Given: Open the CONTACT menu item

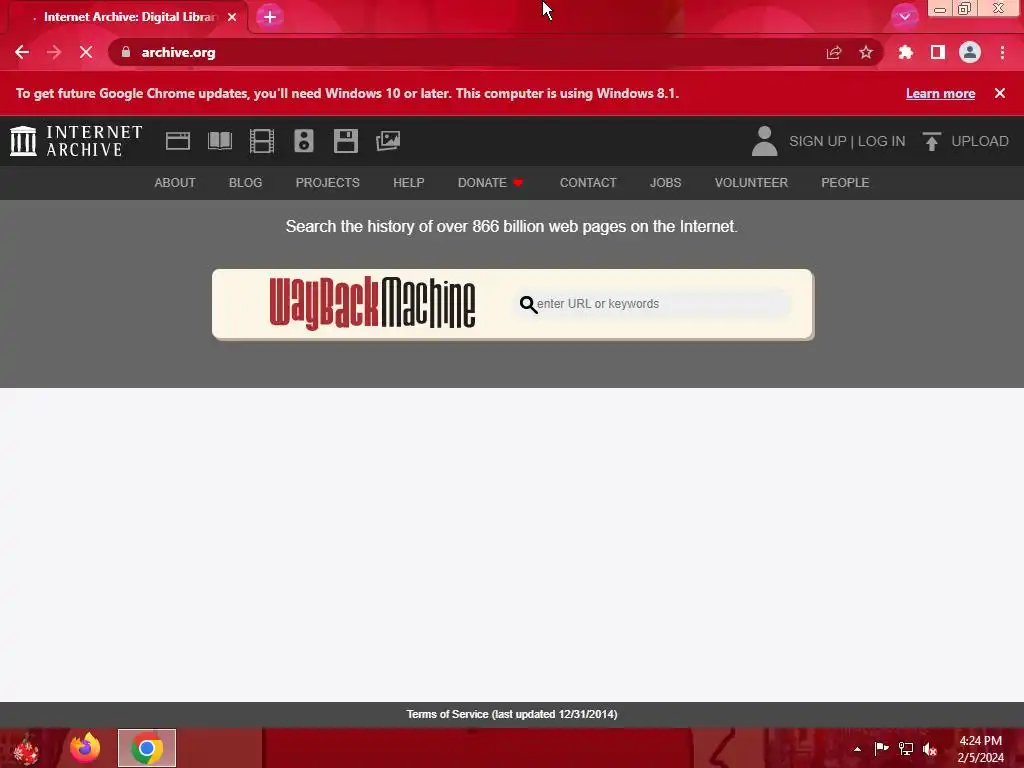Looking at the screenshot, I should tap(588, 183).
